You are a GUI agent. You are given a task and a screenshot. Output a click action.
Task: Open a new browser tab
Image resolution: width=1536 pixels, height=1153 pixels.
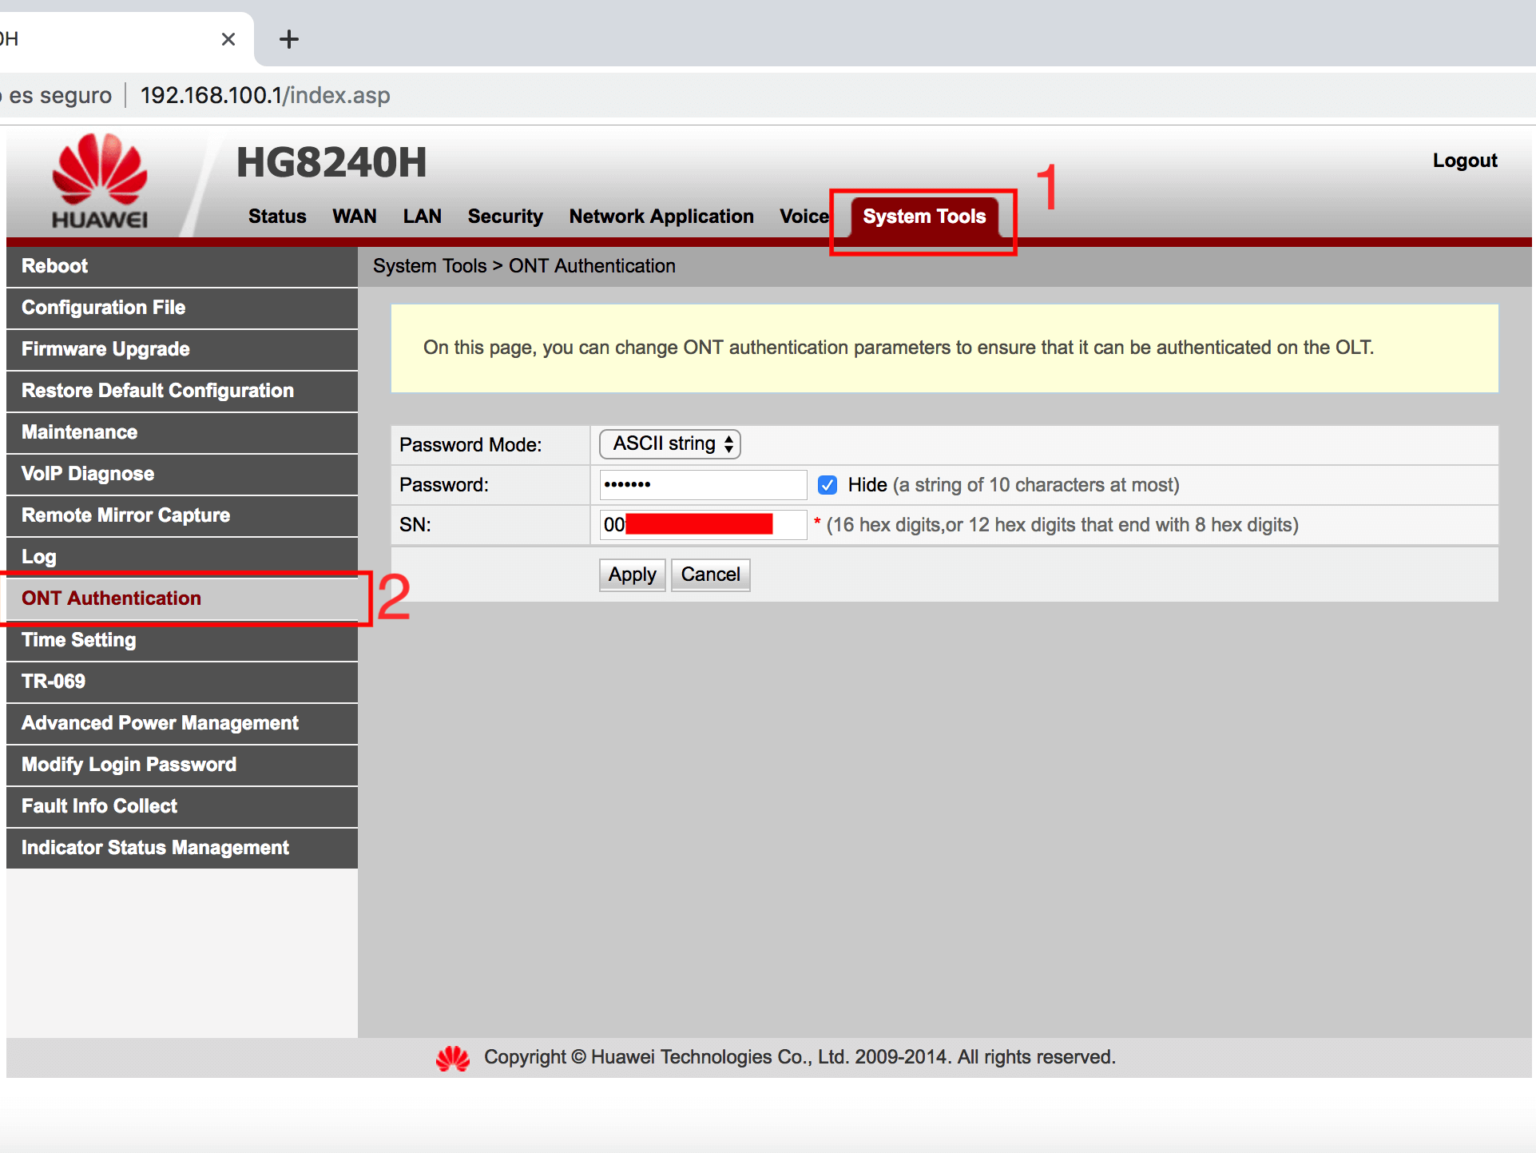289,39
